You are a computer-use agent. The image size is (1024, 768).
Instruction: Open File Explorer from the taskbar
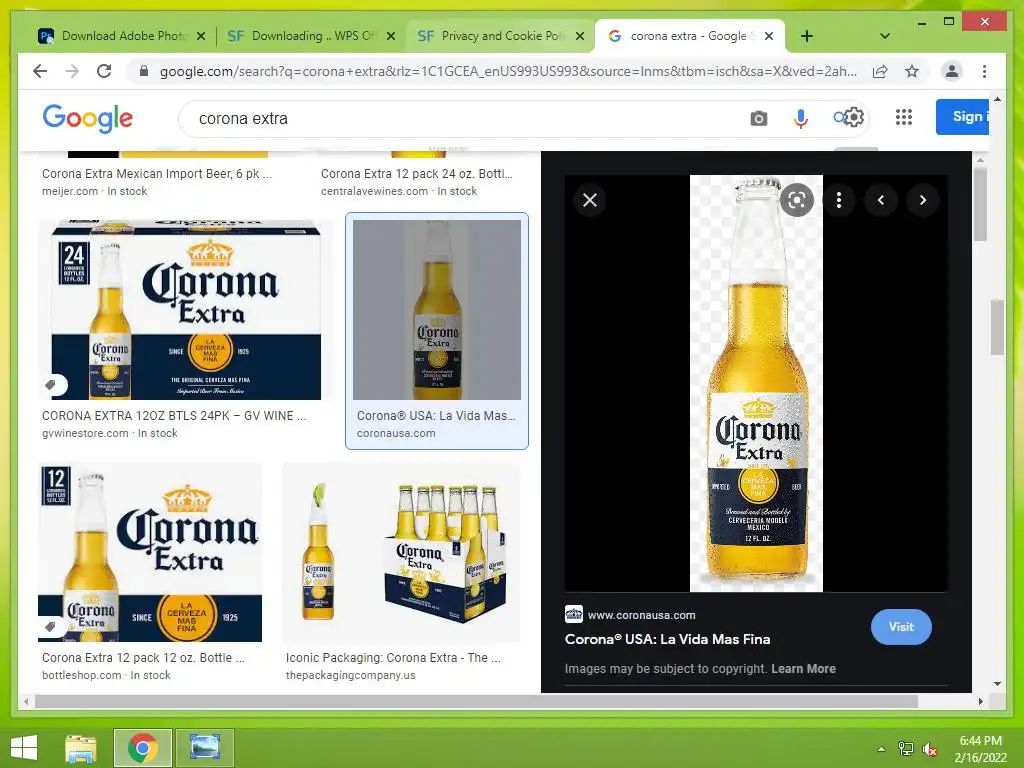point(80,748)
